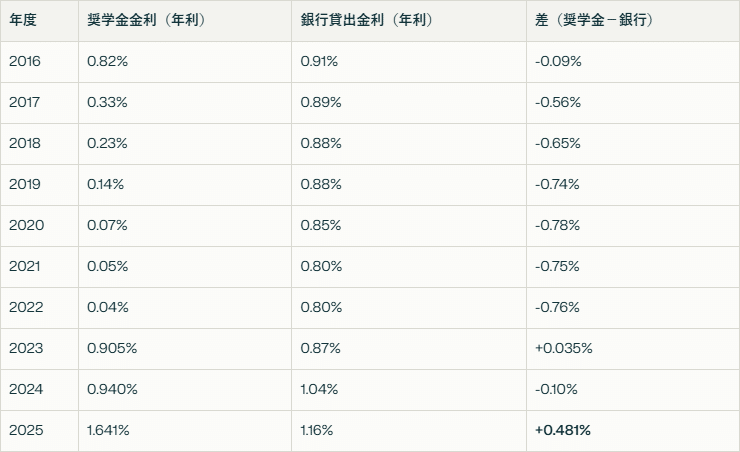Click the 1.04% bank rate cell
The image size is (740, 452).
tap(320, 390)
